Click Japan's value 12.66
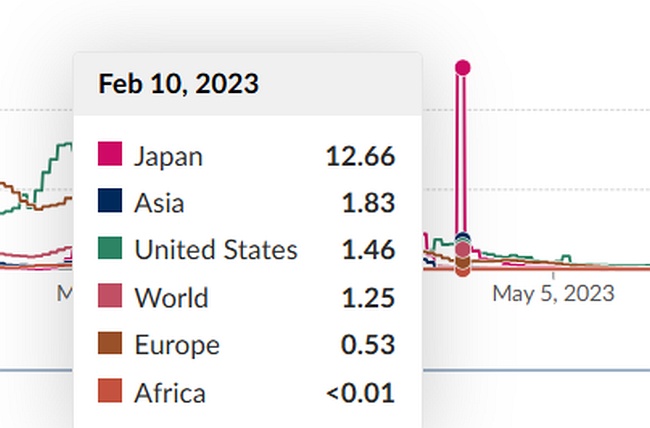This screenshot has width=650, height=428. pyautogui.click(x=360, y=156)
